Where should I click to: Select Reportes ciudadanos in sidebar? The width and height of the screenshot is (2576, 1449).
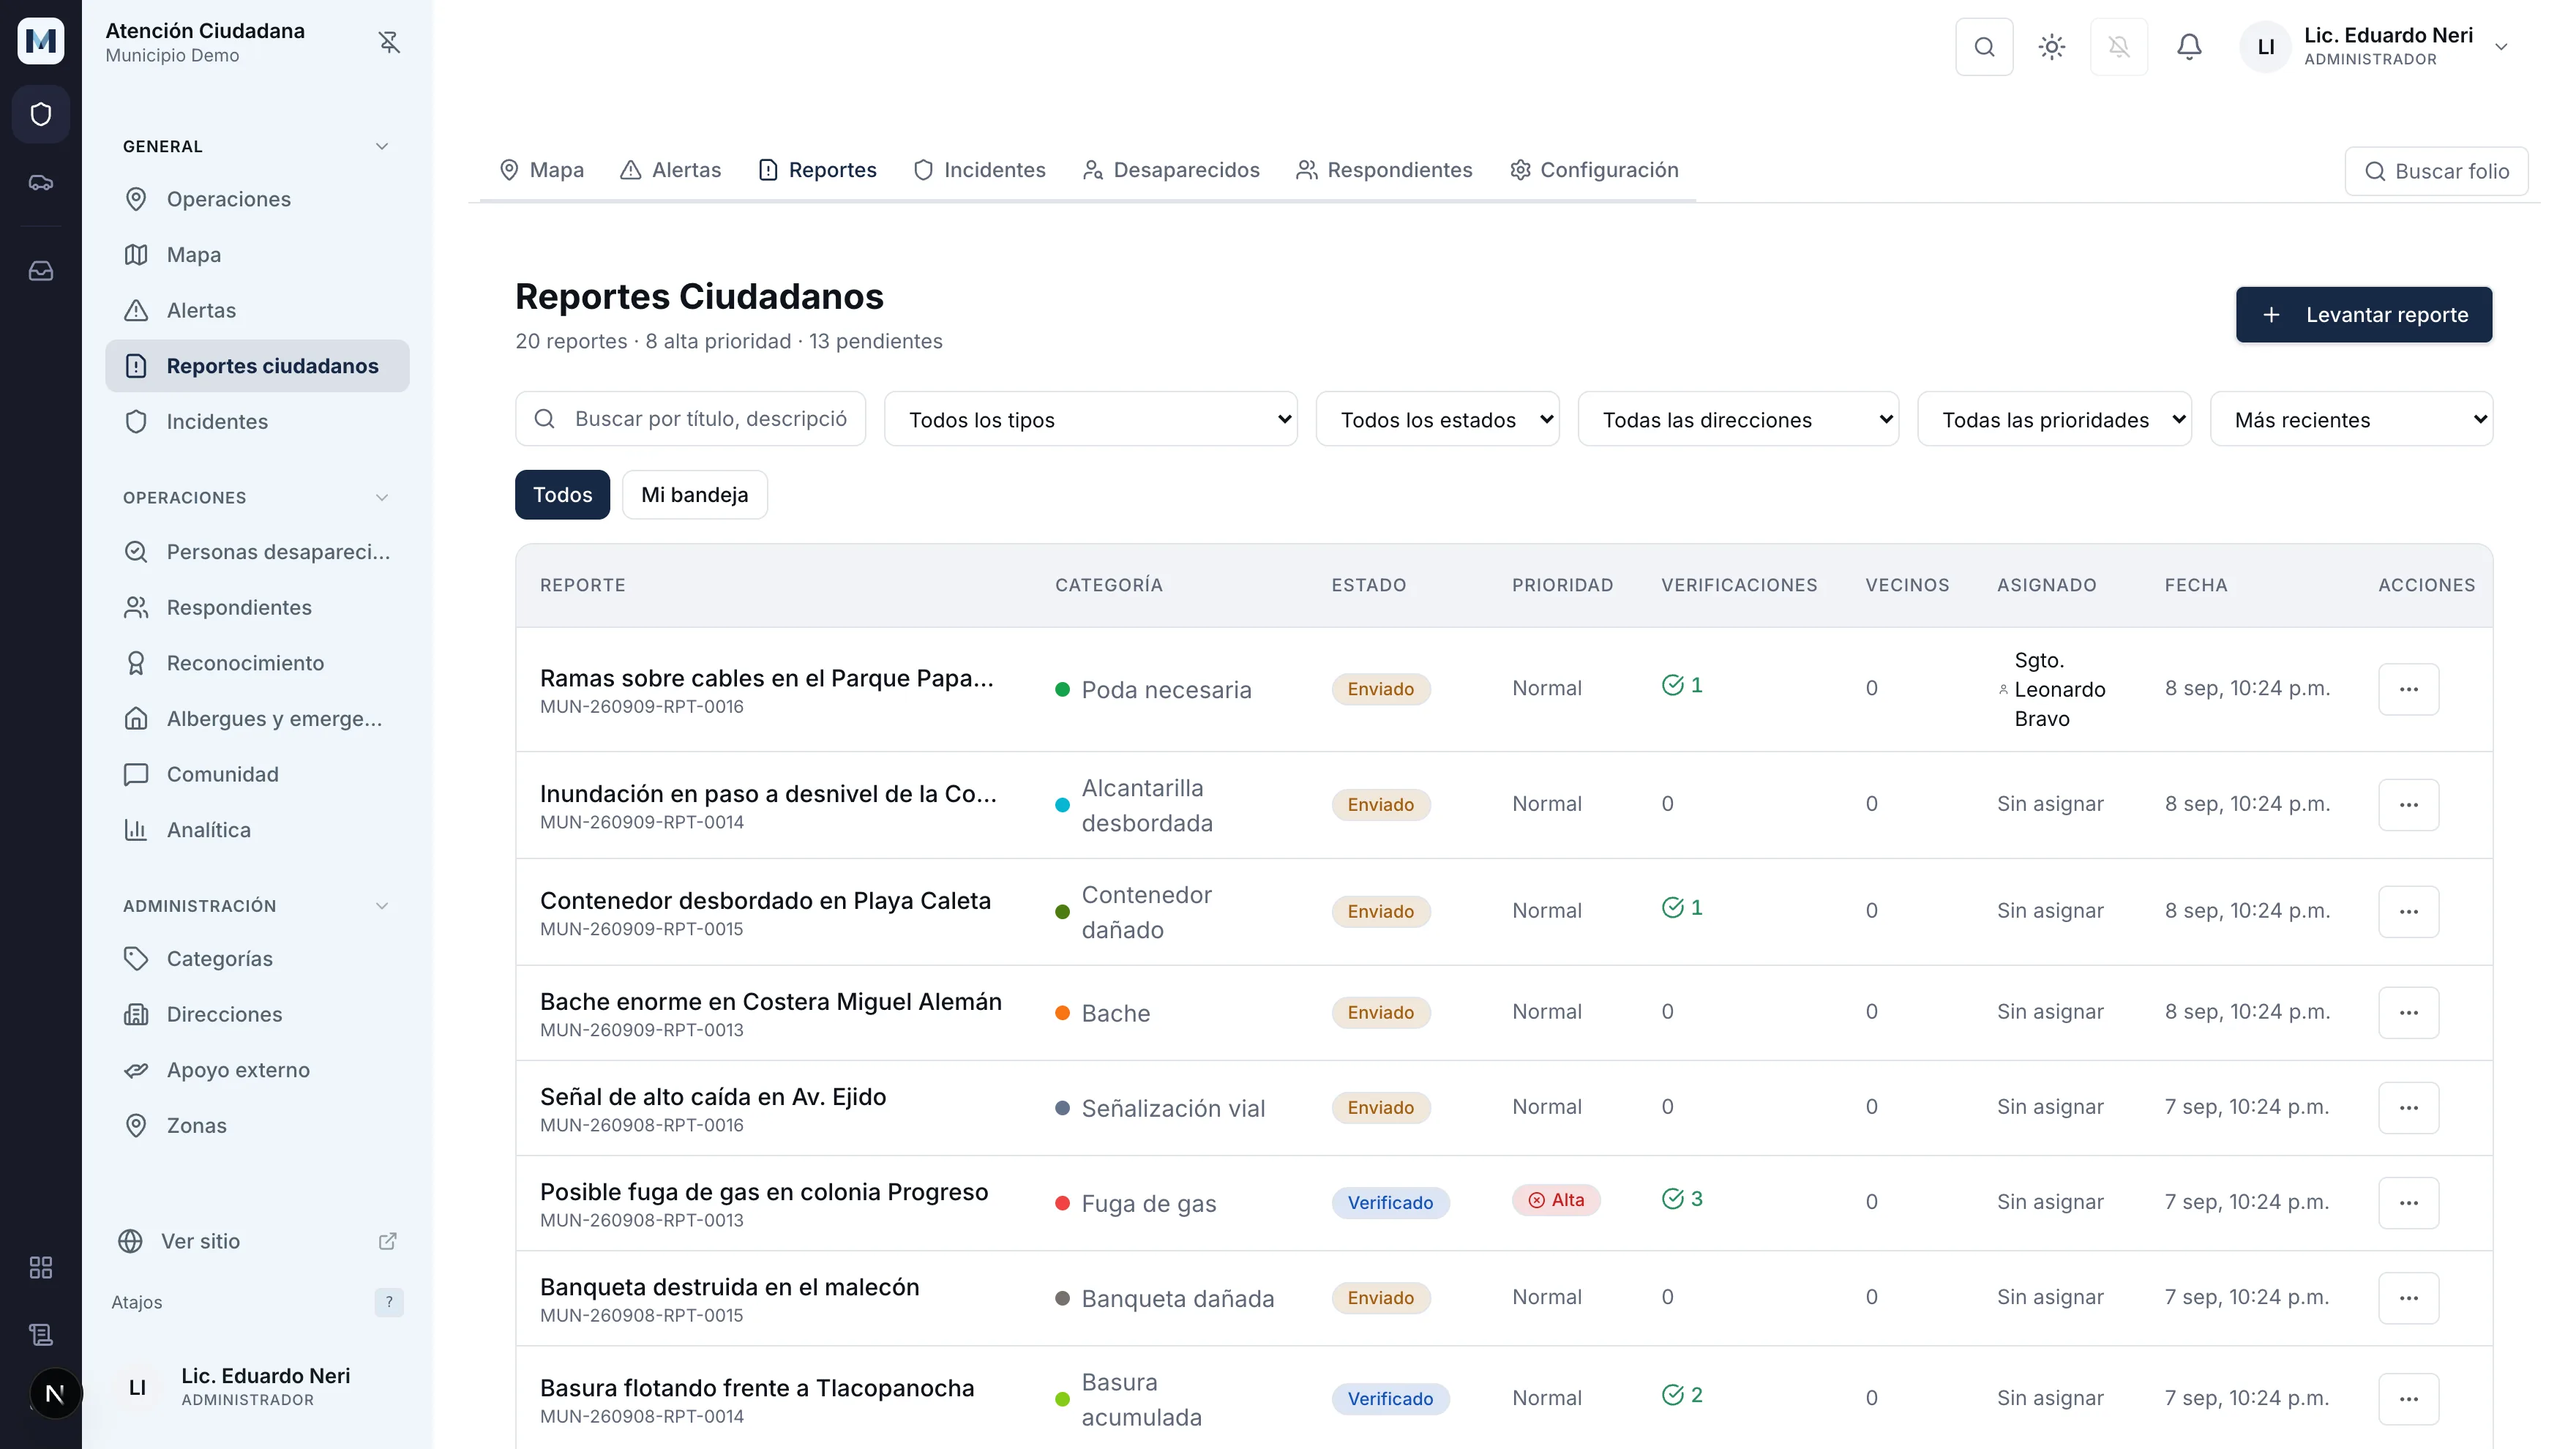coord(257,366)
